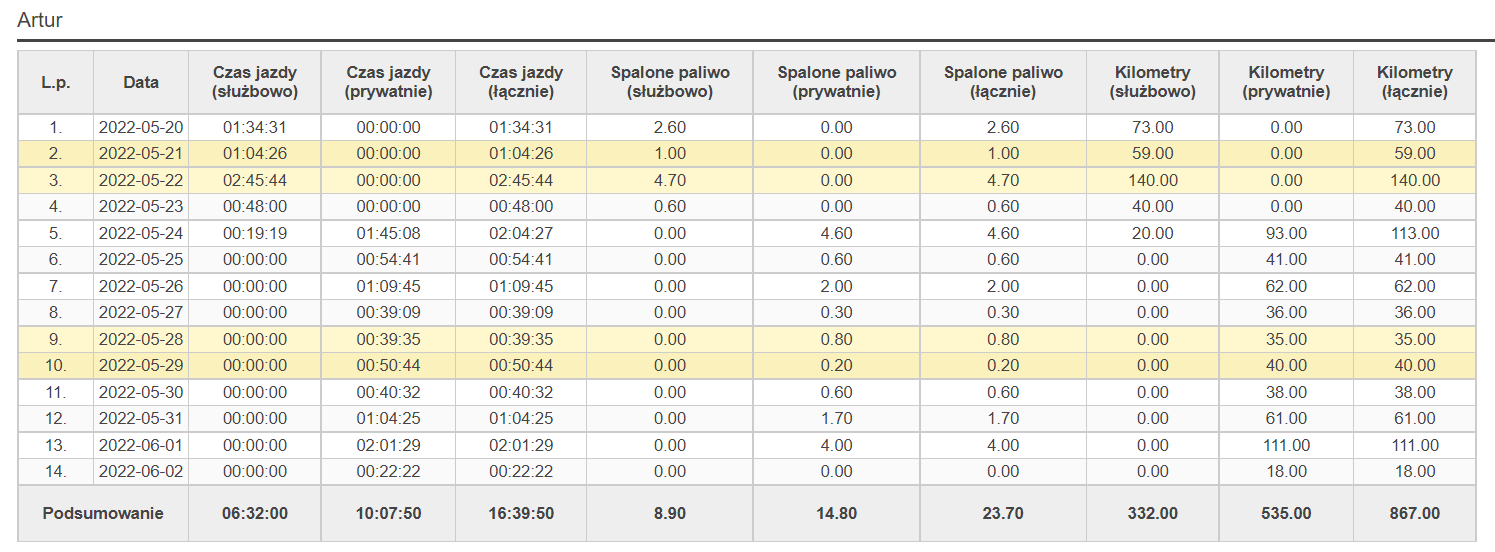This screenshot has height=552, width=1495.
Task: Select the date cell 2022-05-26
Action: pos(141,287)
